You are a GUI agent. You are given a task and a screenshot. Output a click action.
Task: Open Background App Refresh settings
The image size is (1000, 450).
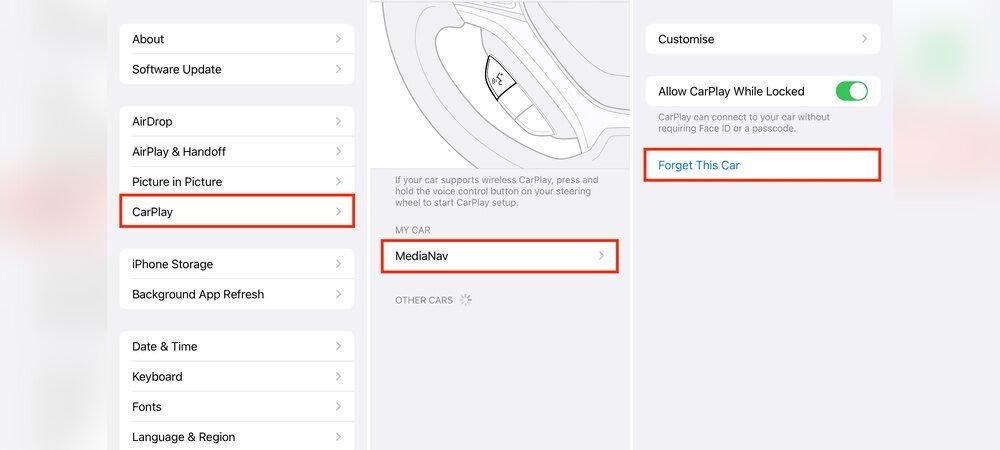click(x=237, y=294)
